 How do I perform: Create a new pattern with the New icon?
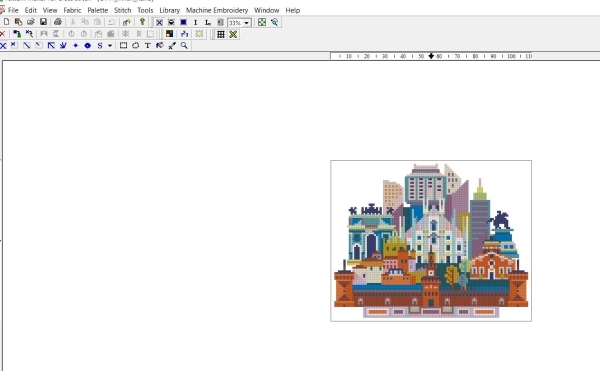[x=6, y=22]
